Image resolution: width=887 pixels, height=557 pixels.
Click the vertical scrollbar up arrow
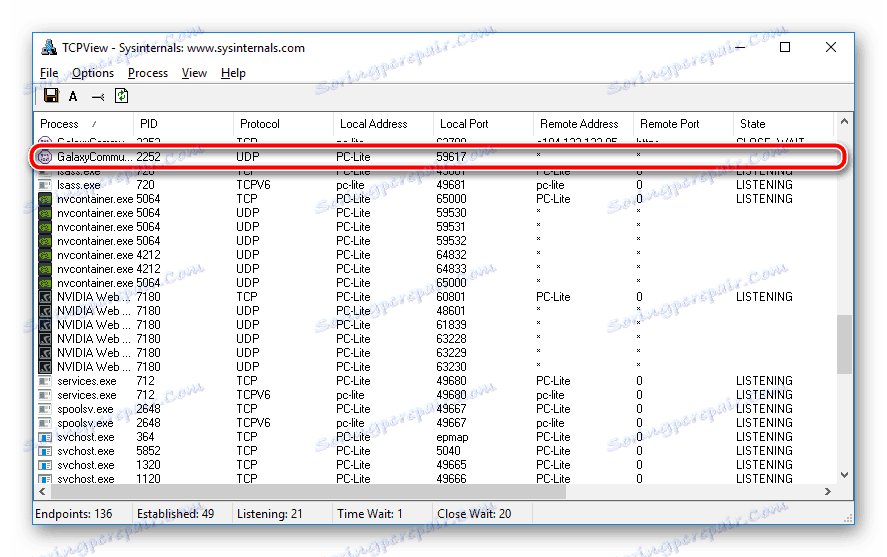pos(844,122)
